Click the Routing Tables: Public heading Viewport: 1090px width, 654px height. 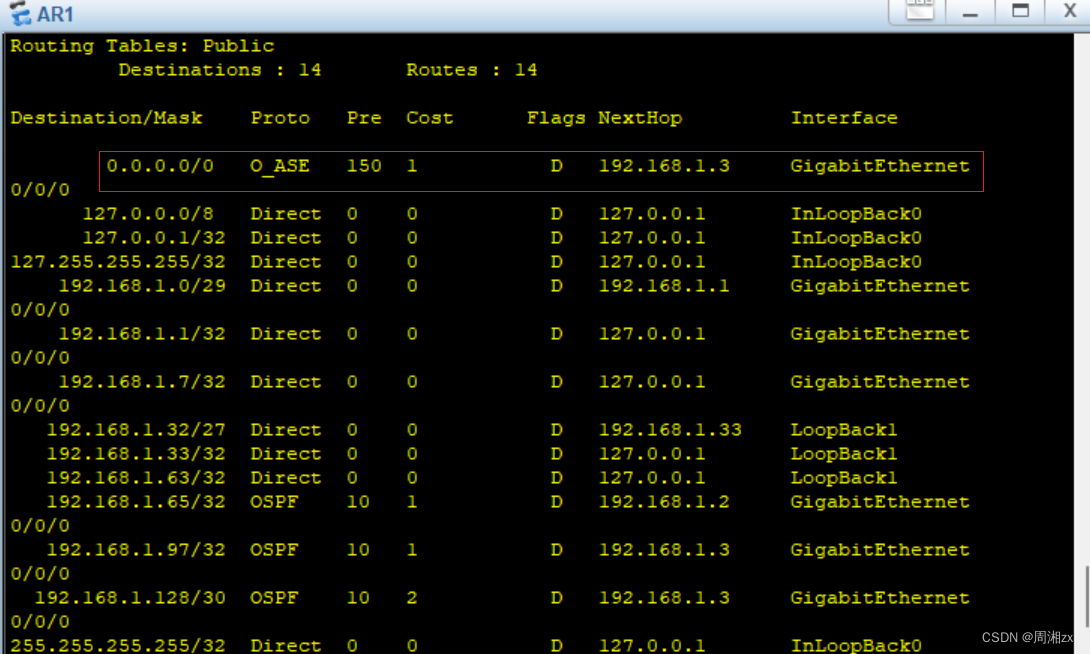click(x=141, y=45)
